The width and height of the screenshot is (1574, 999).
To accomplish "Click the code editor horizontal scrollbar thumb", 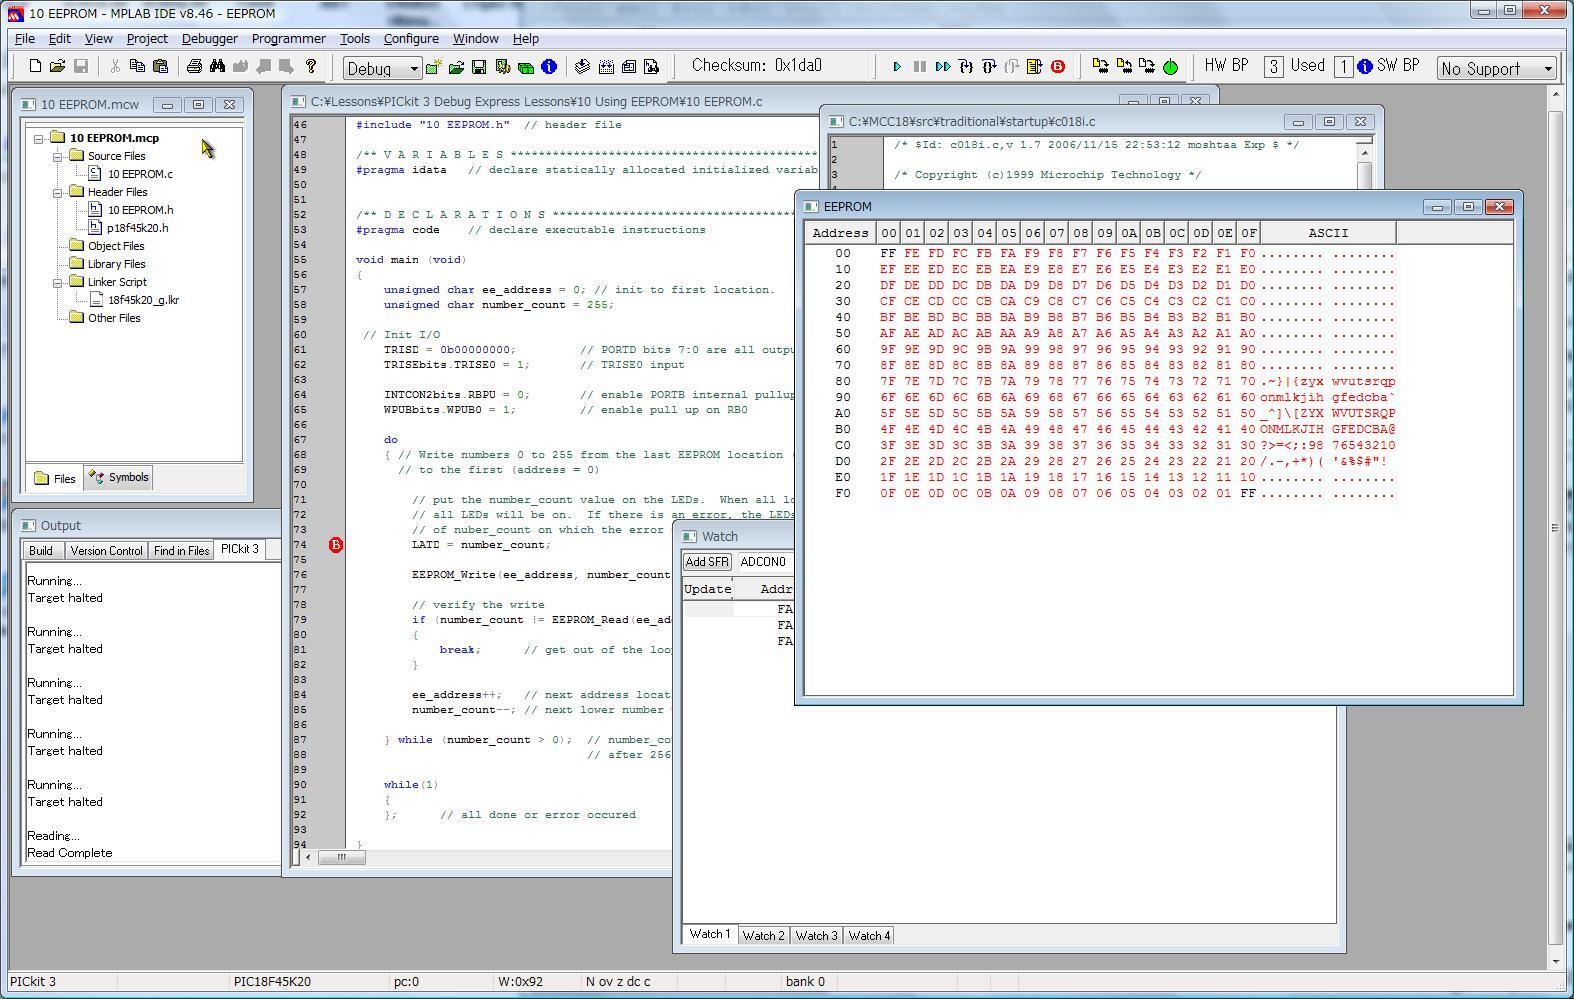I will (x=341, y=857).
